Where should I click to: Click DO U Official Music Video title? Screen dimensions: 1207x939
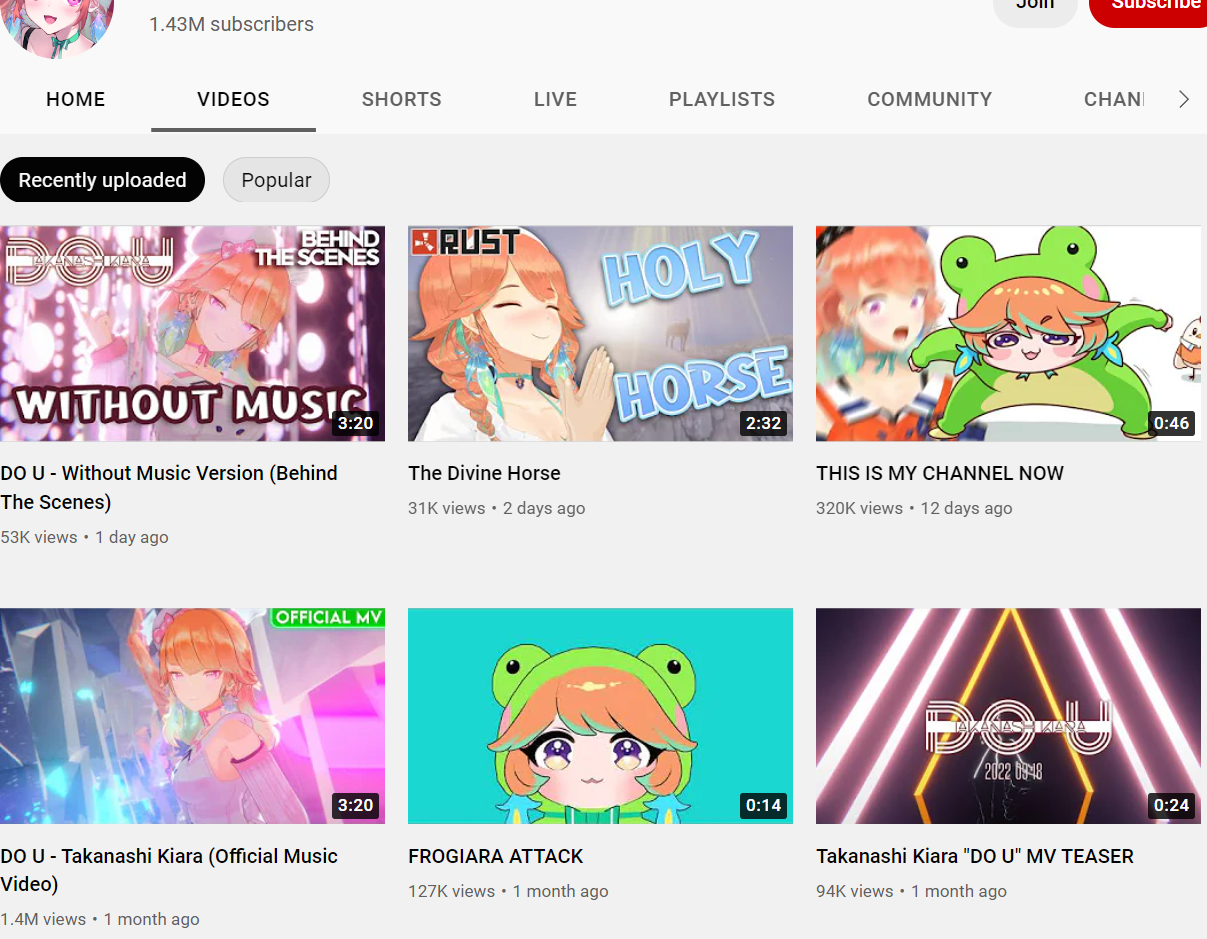(x=169, y=870)
